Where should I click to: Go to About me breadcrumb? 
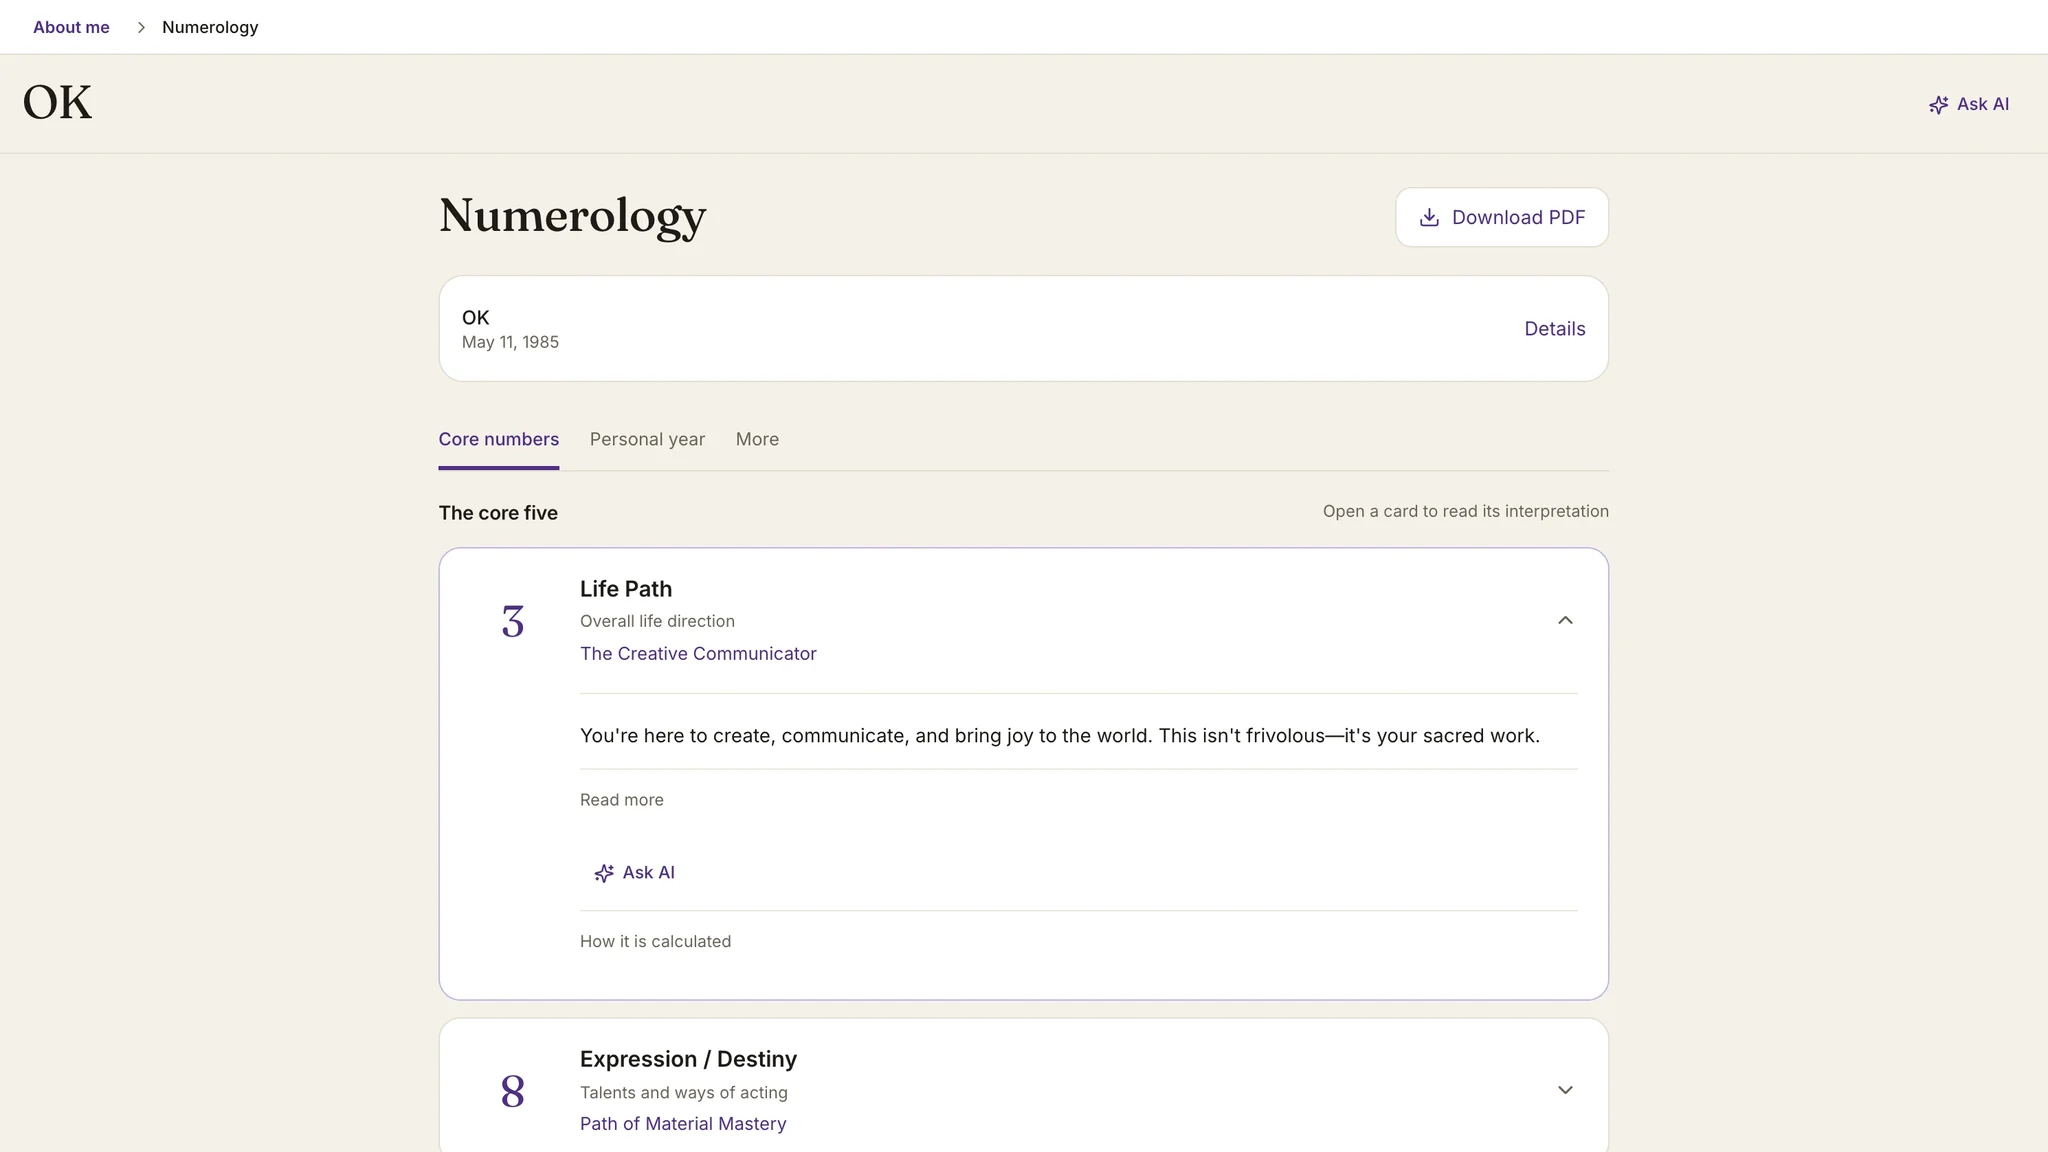[x=71, y=27]
